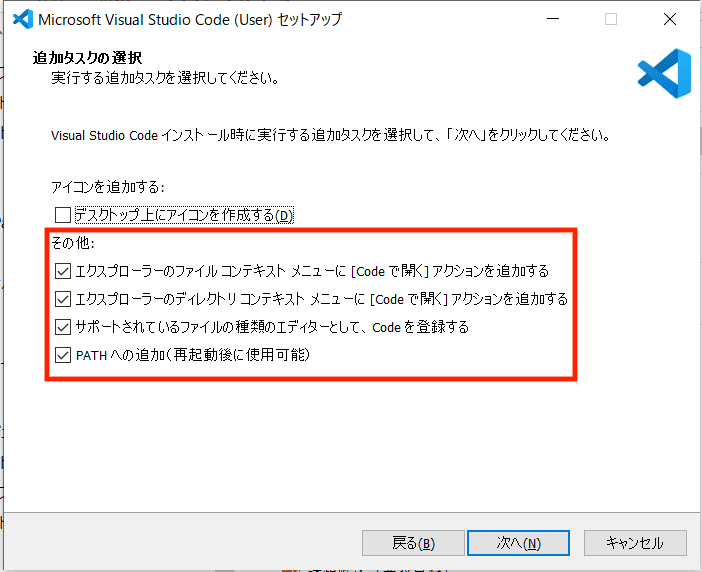Uncheck the エクスプローラーのファイル コンテキスト メニュー option

coord(64,271)
